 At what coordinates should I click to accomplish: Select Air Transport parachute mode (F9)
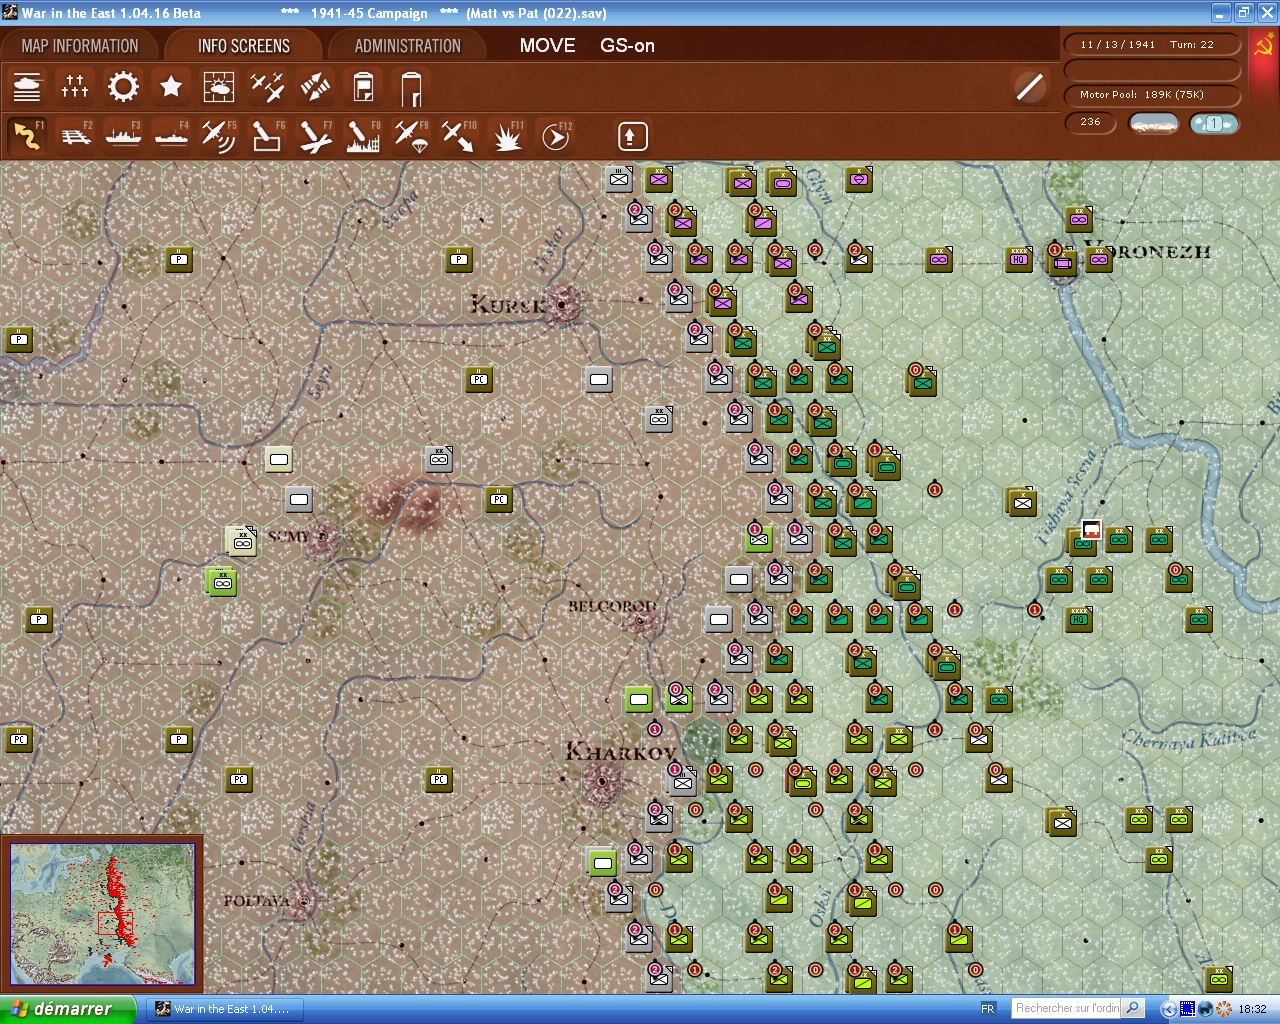pyautogui.click(x=411, y=136)
